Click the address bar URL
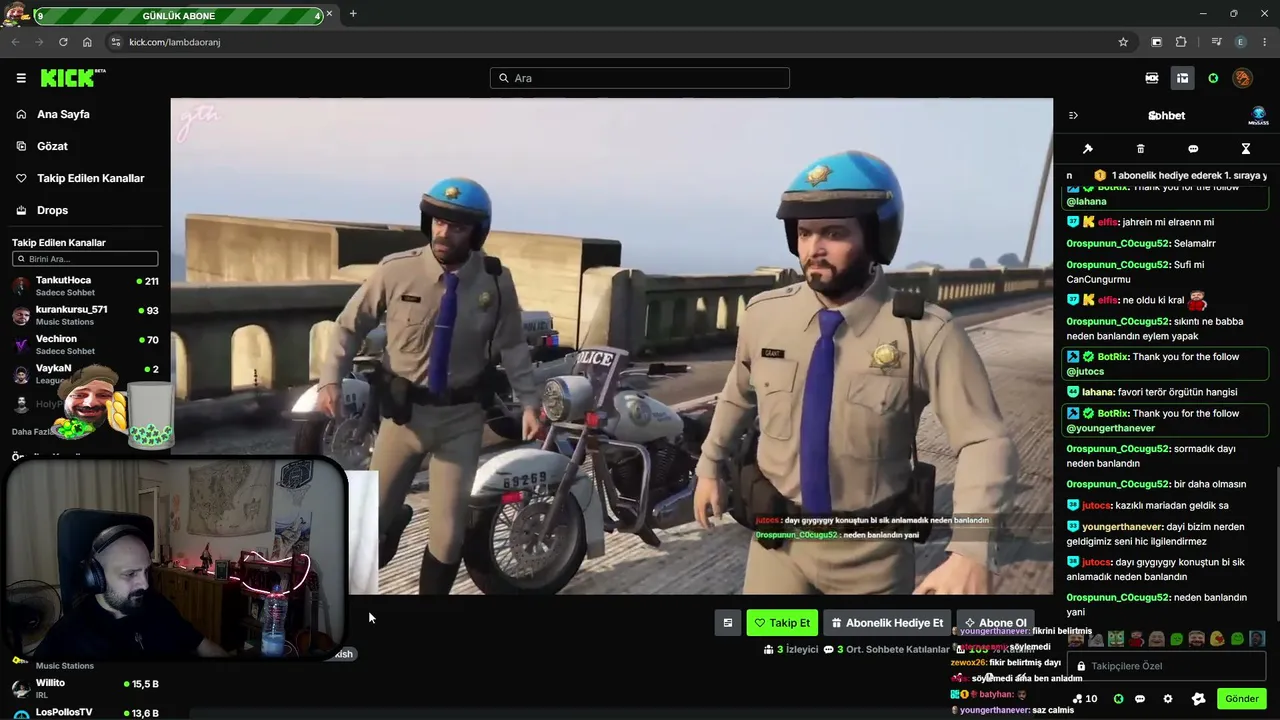This screenshot has width=1280, height=720. pos(175,42)
